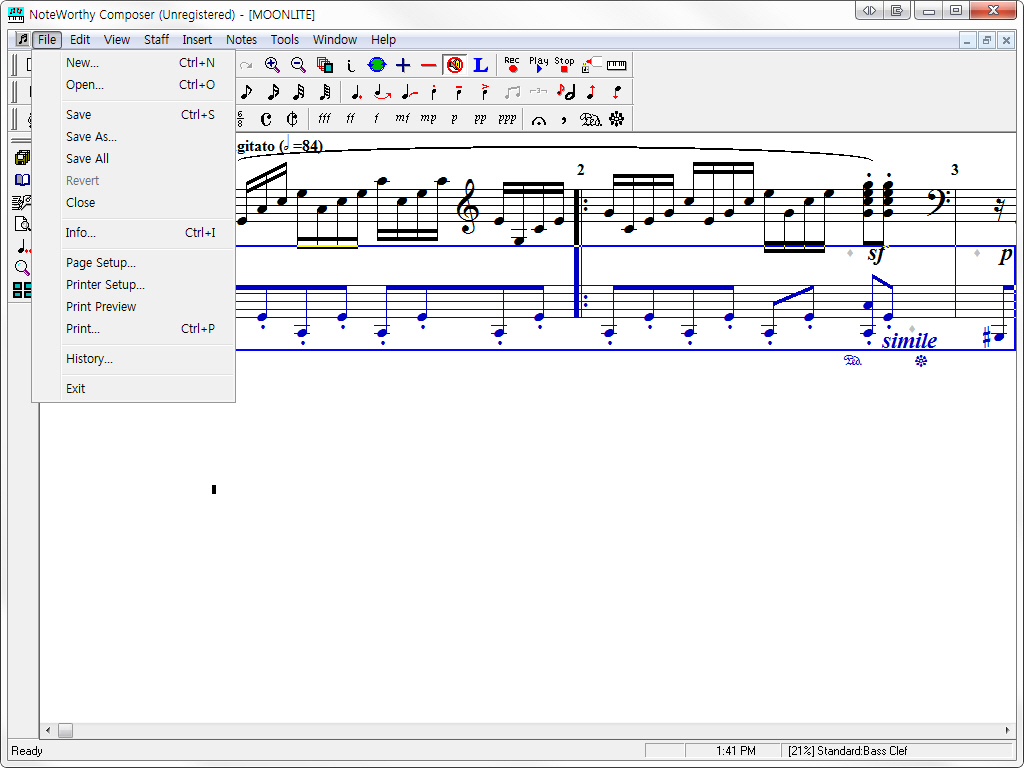Toggle the tenuto articulation
Viewport: 1024px width, 768px height.
click(459, 92)
